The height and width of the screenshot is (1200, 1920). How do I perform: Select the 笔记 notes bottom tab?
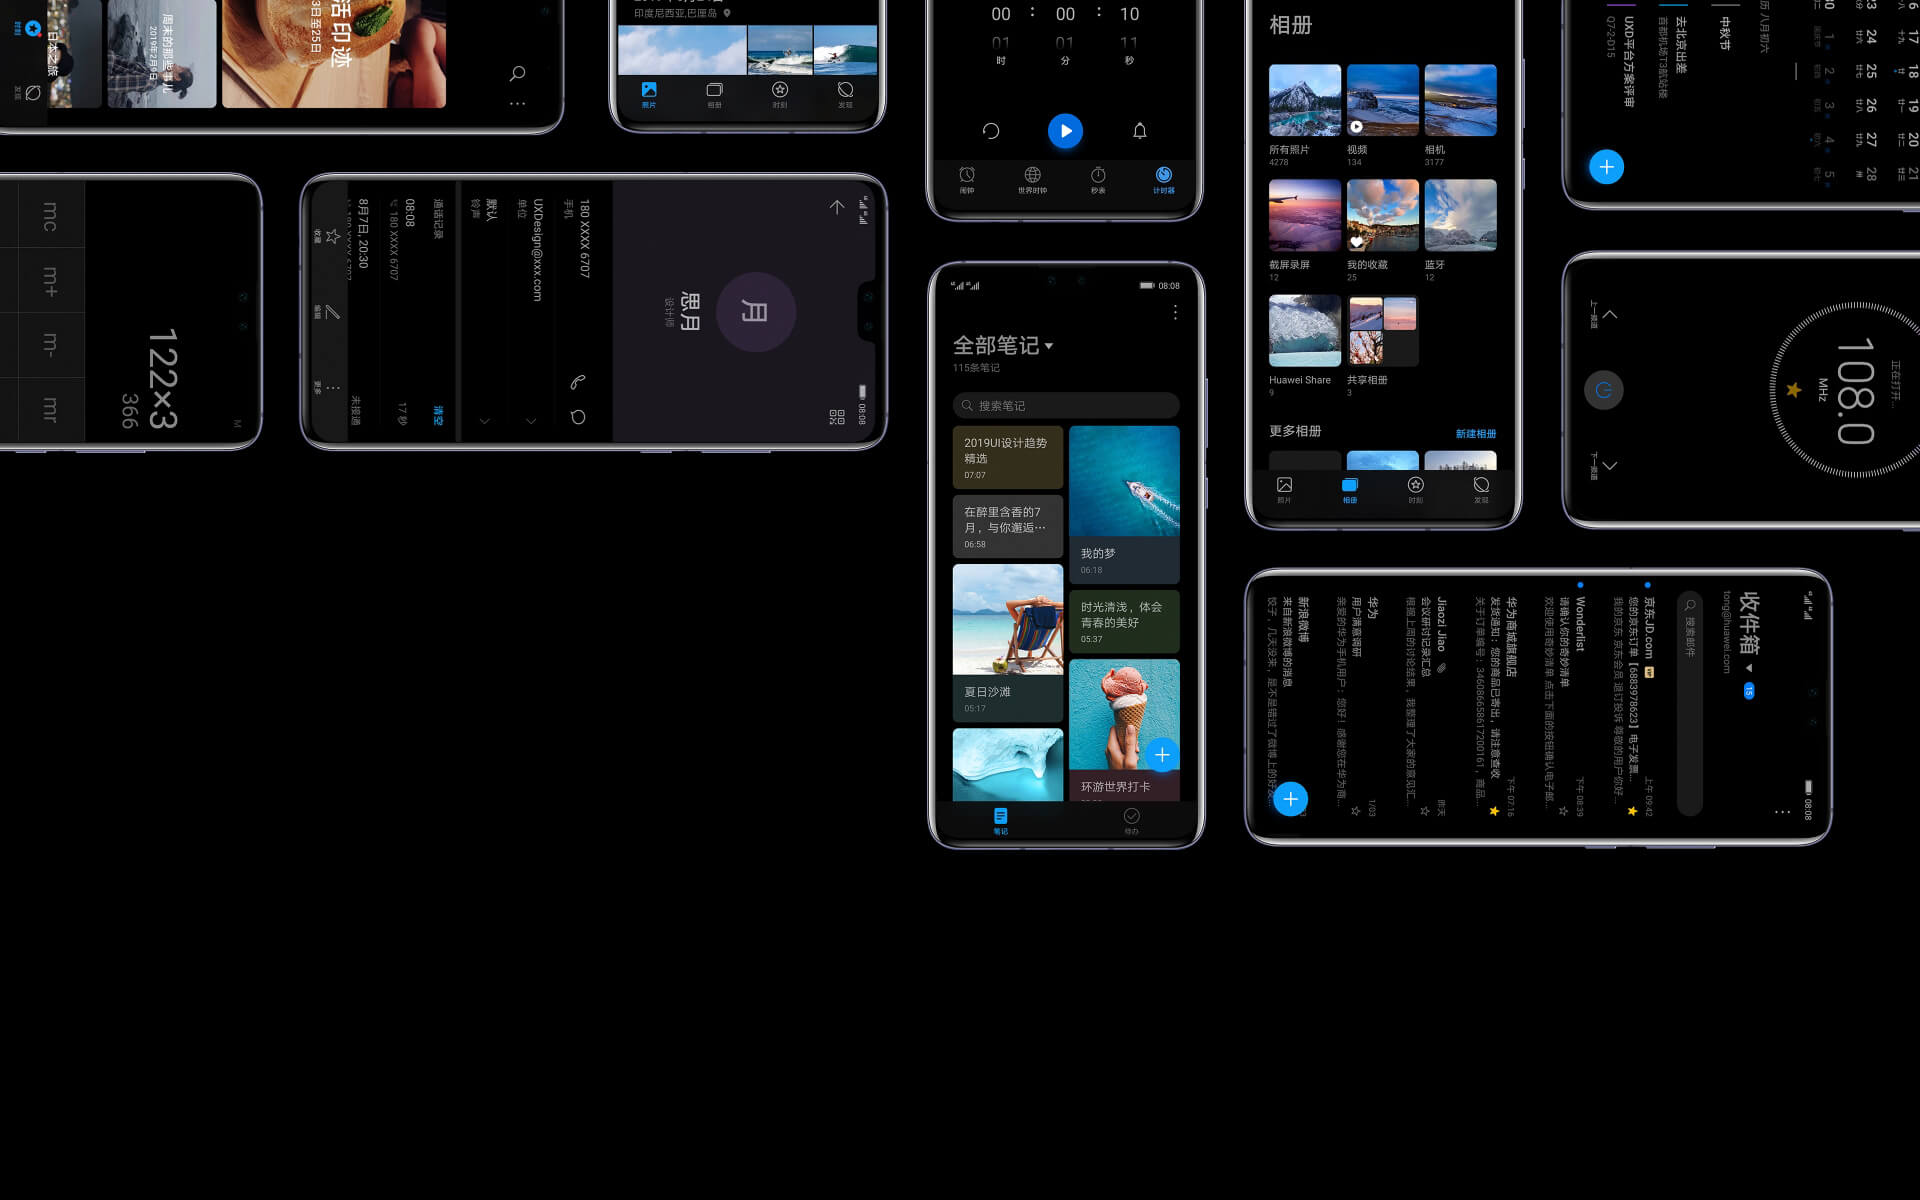pyautogui.click(x=1001, y=821)
